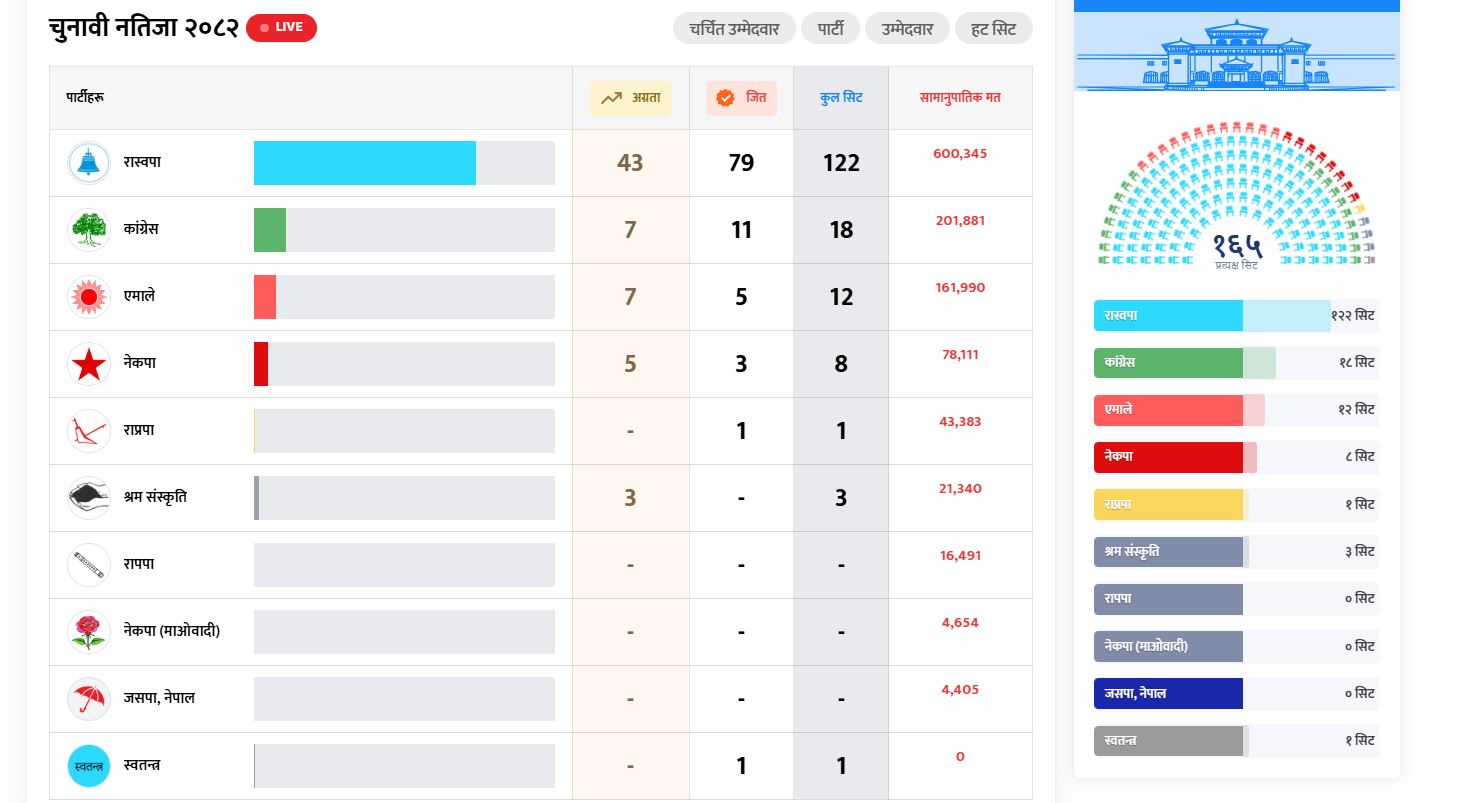Click the जित win column header
Viewport: 1462px width, 803px height.
[741, 98]
